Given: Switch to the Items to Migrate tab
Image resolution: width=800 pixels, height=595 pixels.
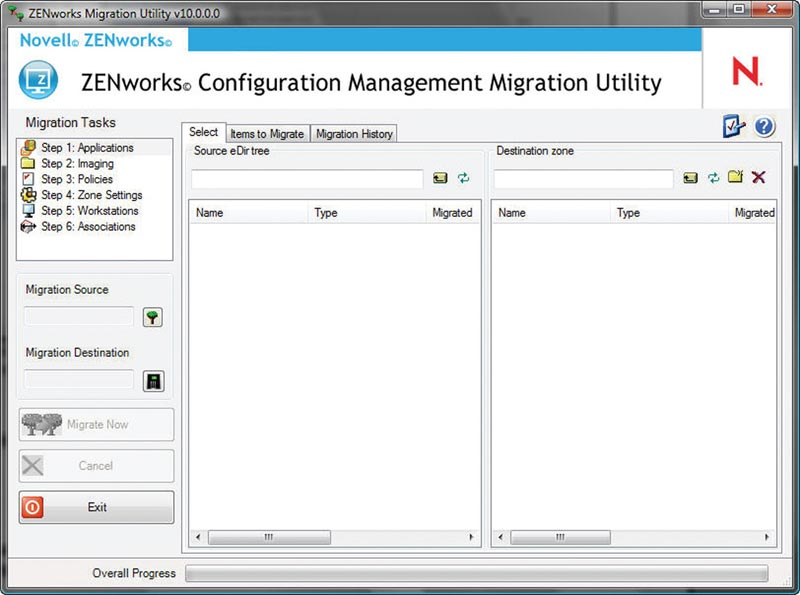Looking at the screenshot, I should 267,134.
